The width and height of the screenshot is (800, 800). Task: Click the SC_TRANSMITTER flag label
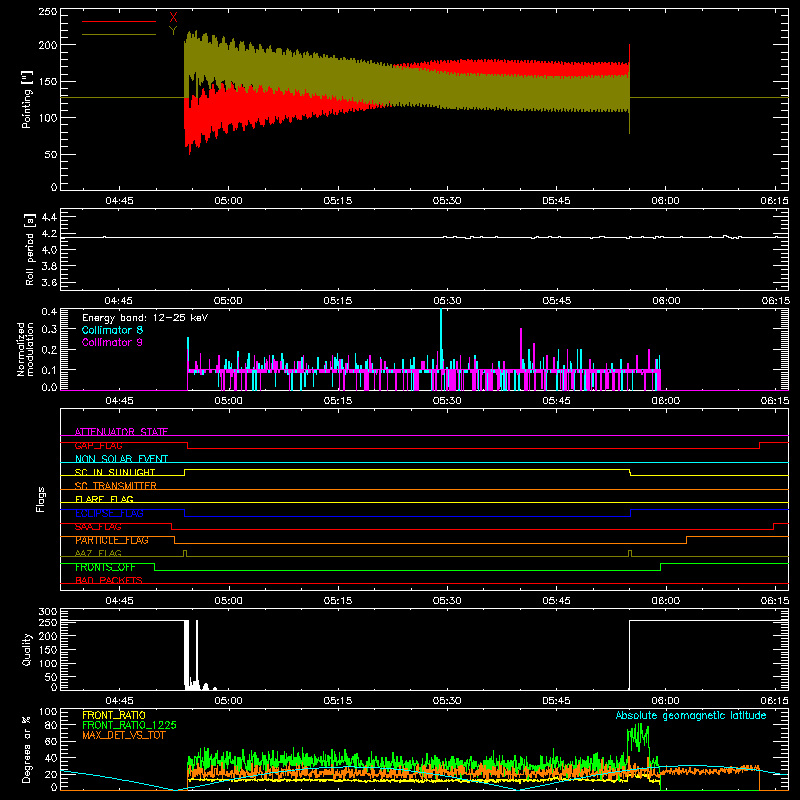pyautogui.click(x=116, y=486)
